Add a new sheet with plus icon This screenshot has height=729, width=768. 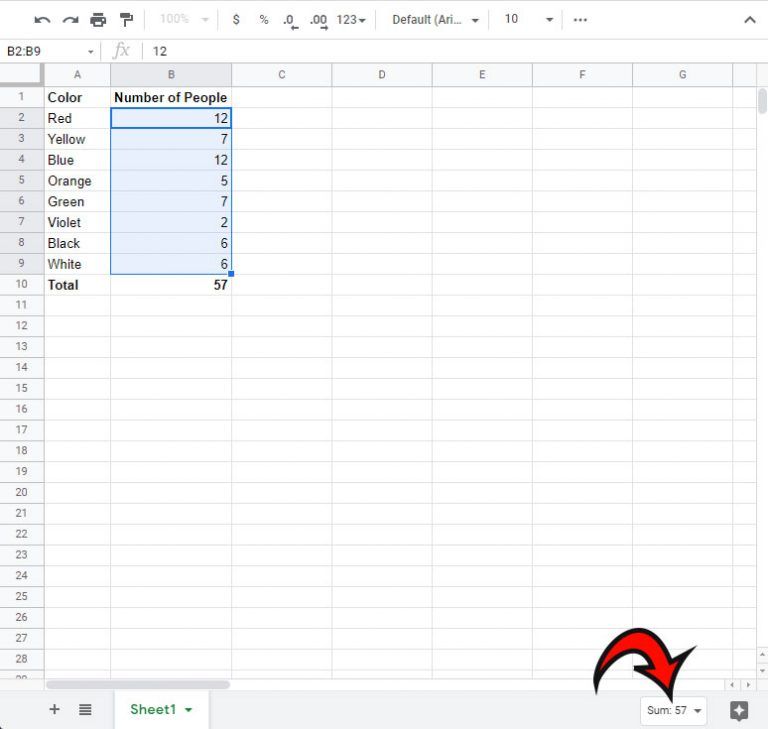point(54,709)
